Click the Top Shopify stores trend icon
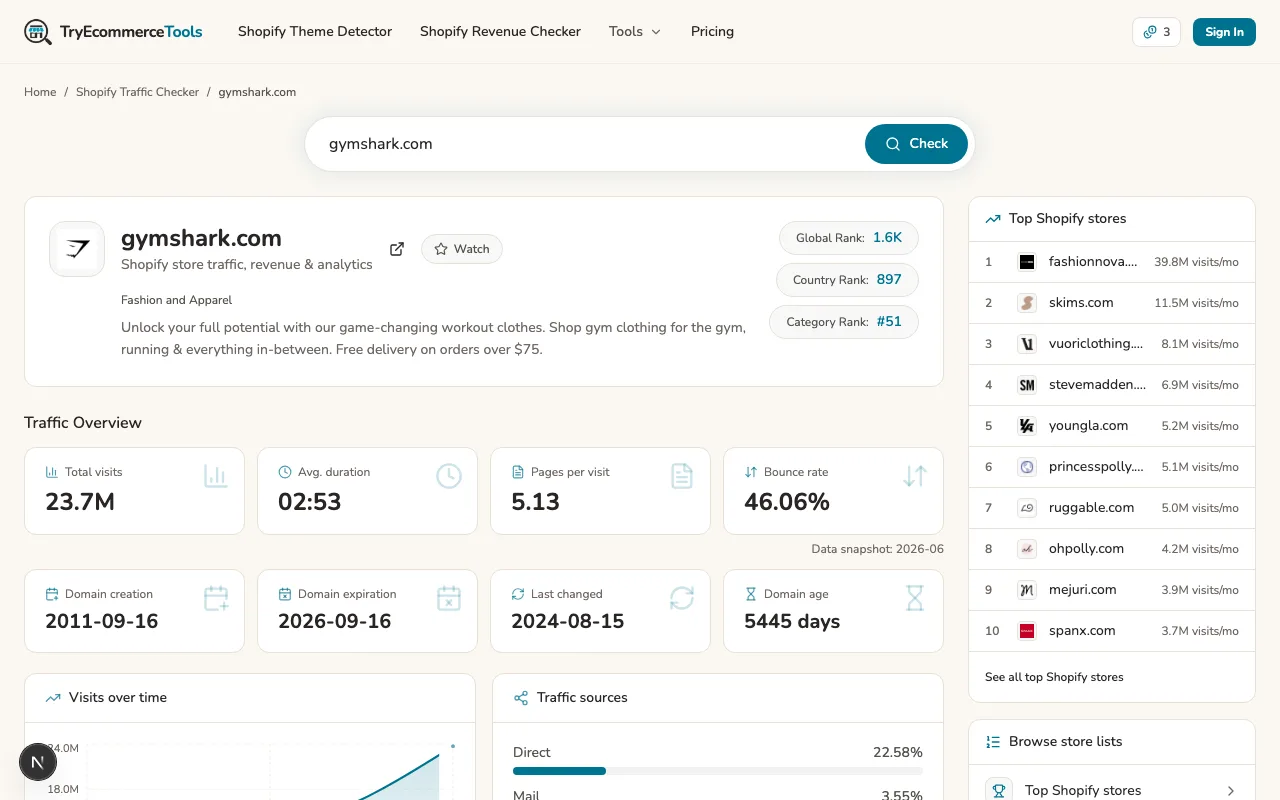The width and height of the screenshot is (1280, 800). pos(993,219)
